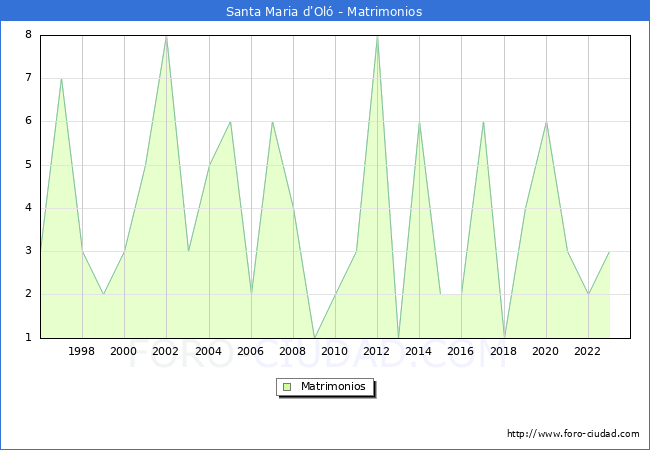The width and height of the screenshot is (650, 450).
Task: Open the foro-ciudad.com link
Action: (573, 434)
